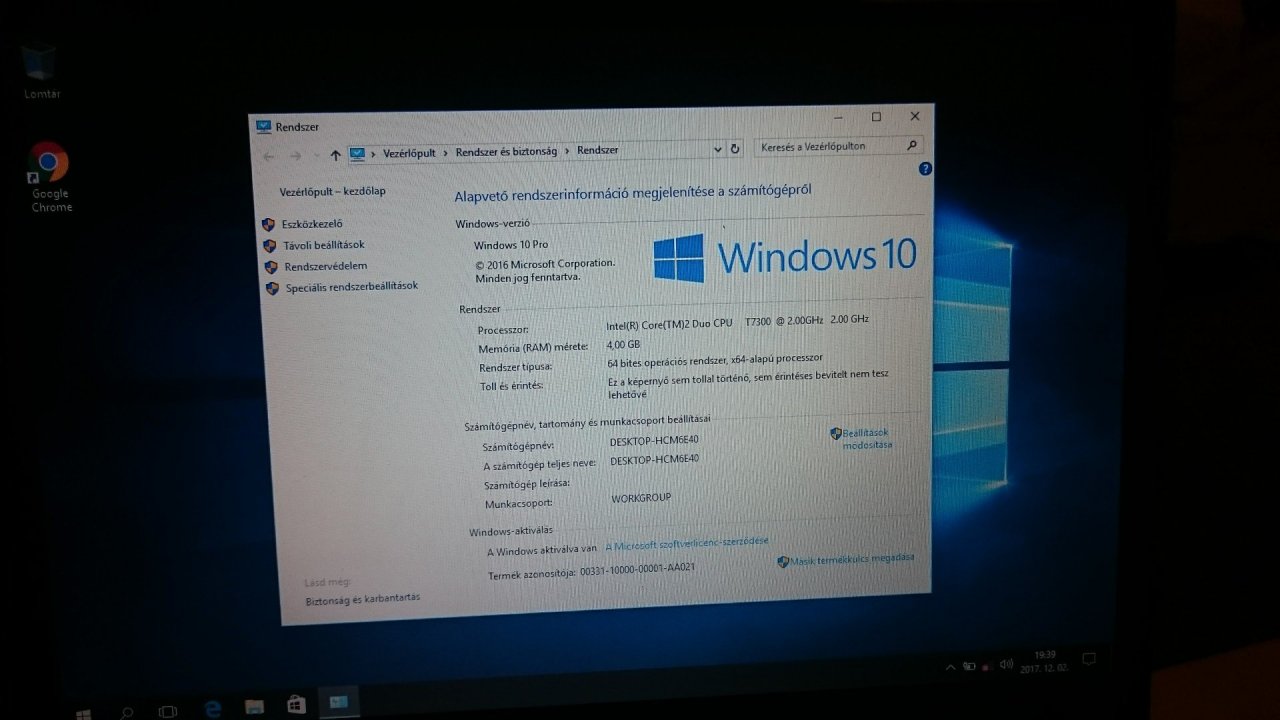Open Speciális rendszerbeállítások link
The width and height of the screenshot is (1280, 720).
point(351,287)
